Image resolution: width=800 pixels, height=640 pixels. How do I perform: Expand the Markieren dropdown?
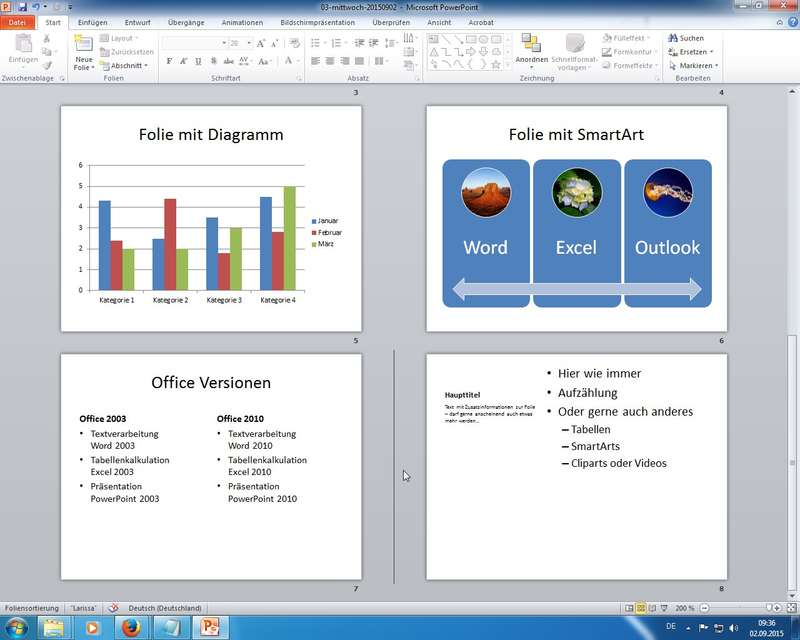point(716,66)
